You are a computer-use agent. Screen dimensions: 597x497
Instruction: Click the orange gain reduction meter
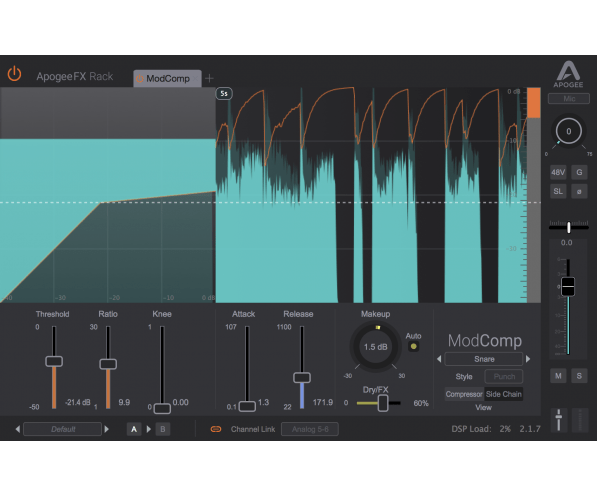pos(533,103)
